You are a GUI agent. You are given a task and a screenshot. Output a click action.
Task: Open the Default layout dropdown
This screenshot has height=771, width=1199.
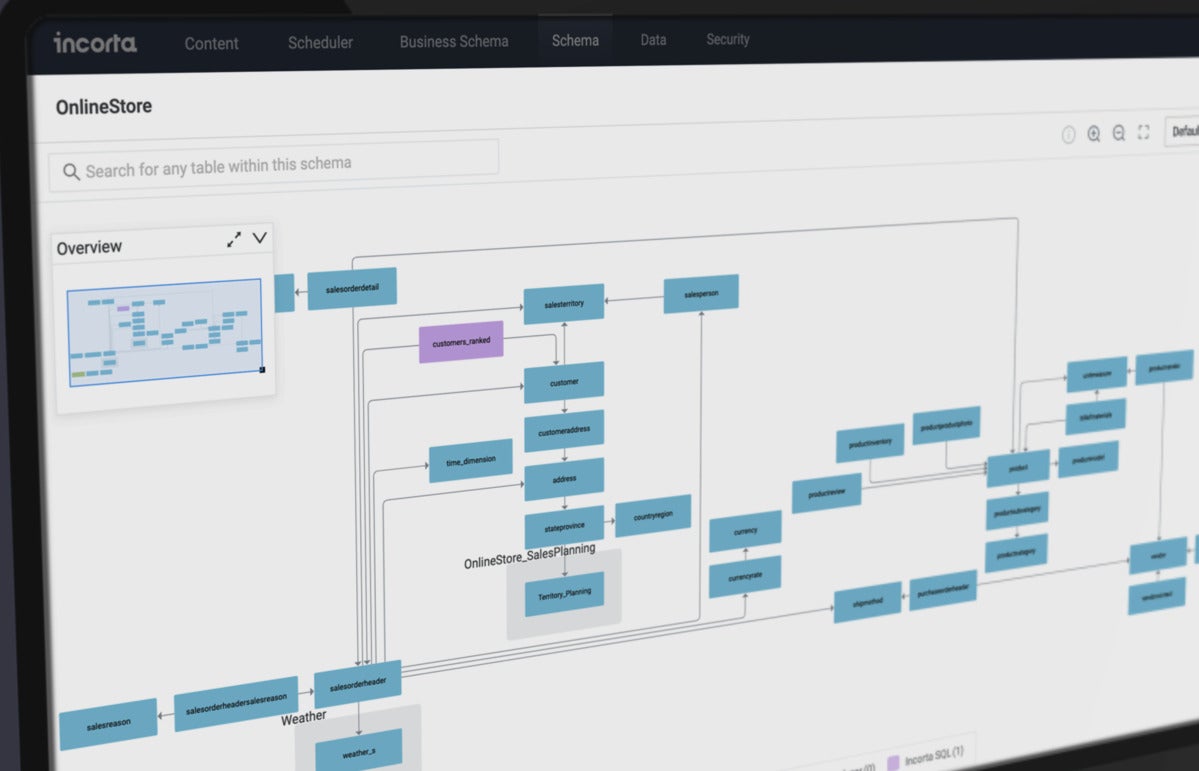click(1182, 132)
